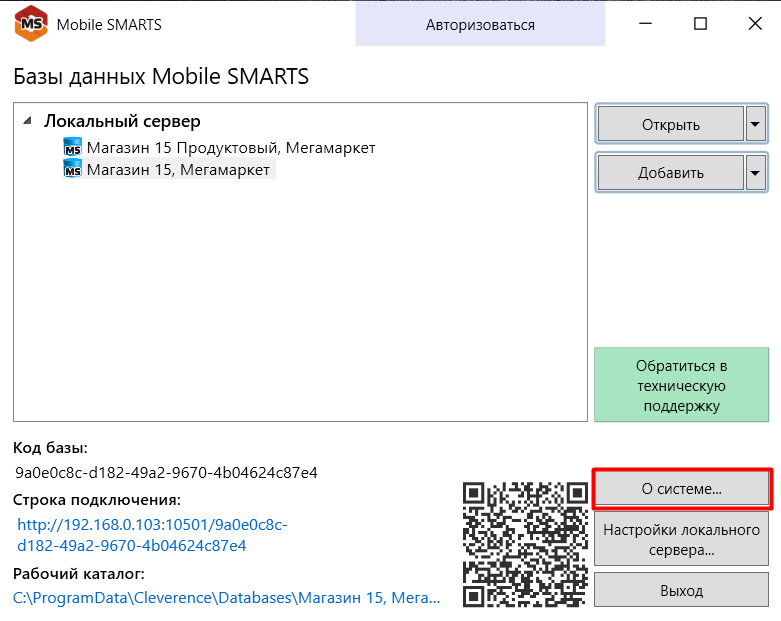Click the Добавить button
This screenshot has width=781, height=621.
[x=670, y=173]
